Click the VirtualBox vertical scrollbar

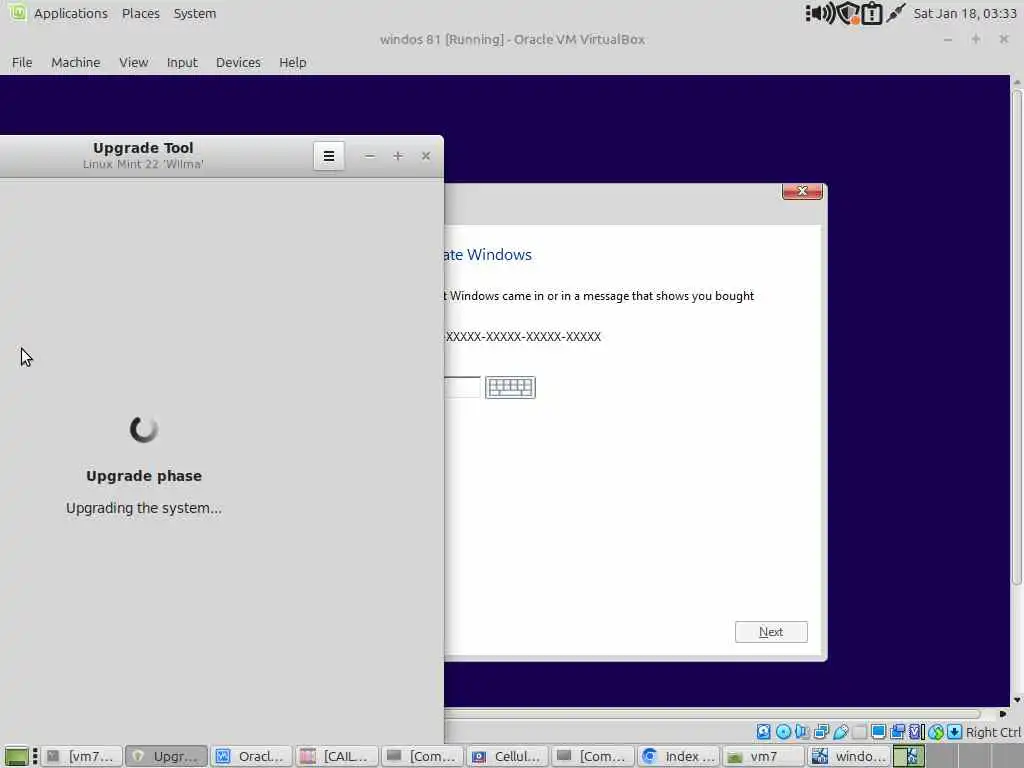click(x=1016, y=338)
